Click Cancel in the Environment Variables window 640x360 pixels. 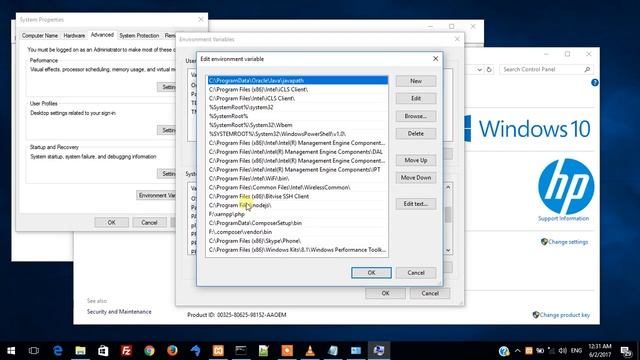(x=430, y=293)
